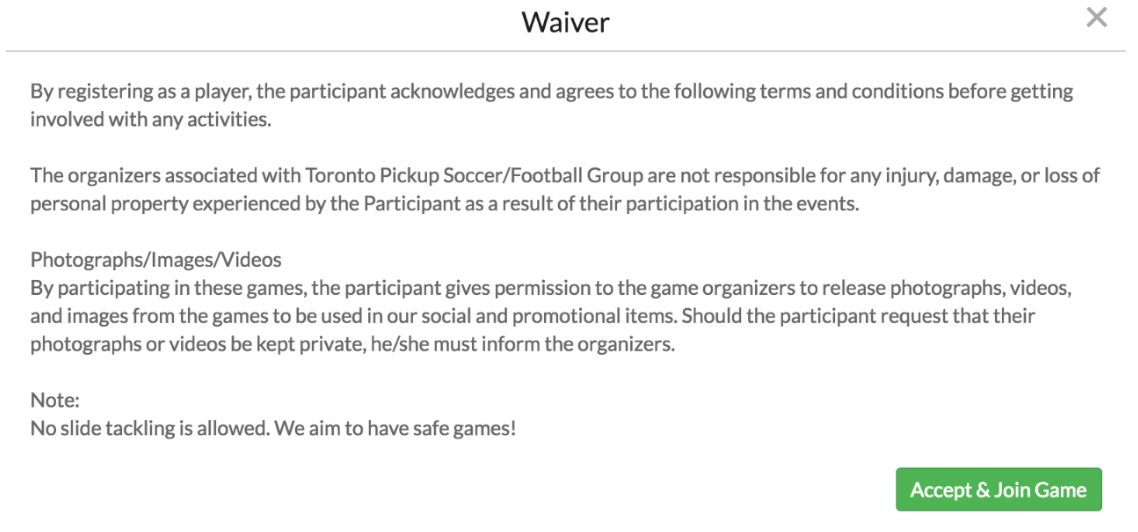
Task: Click the 'Note:' label text
Action: [55, 400]
